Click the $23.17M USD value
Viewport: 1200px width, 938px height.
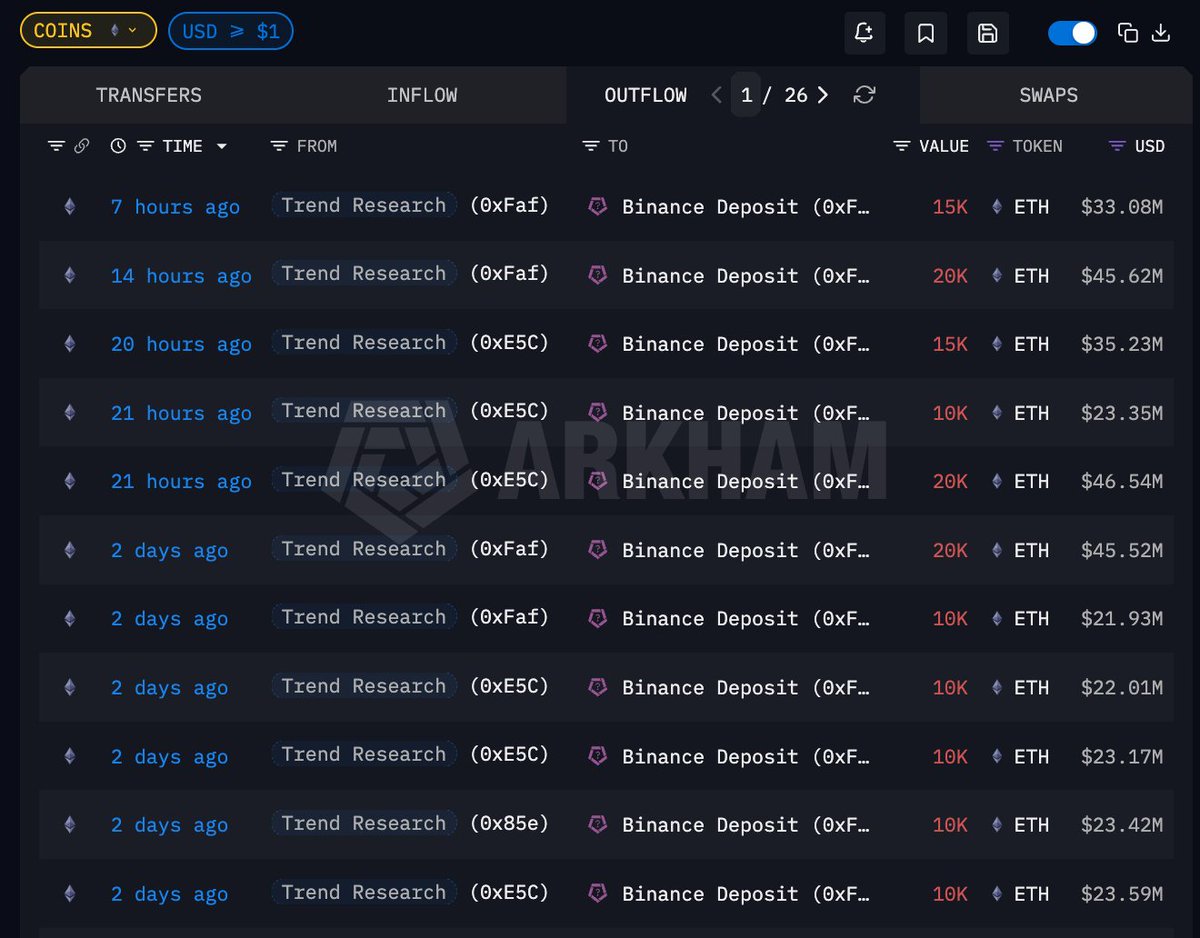1122,756
